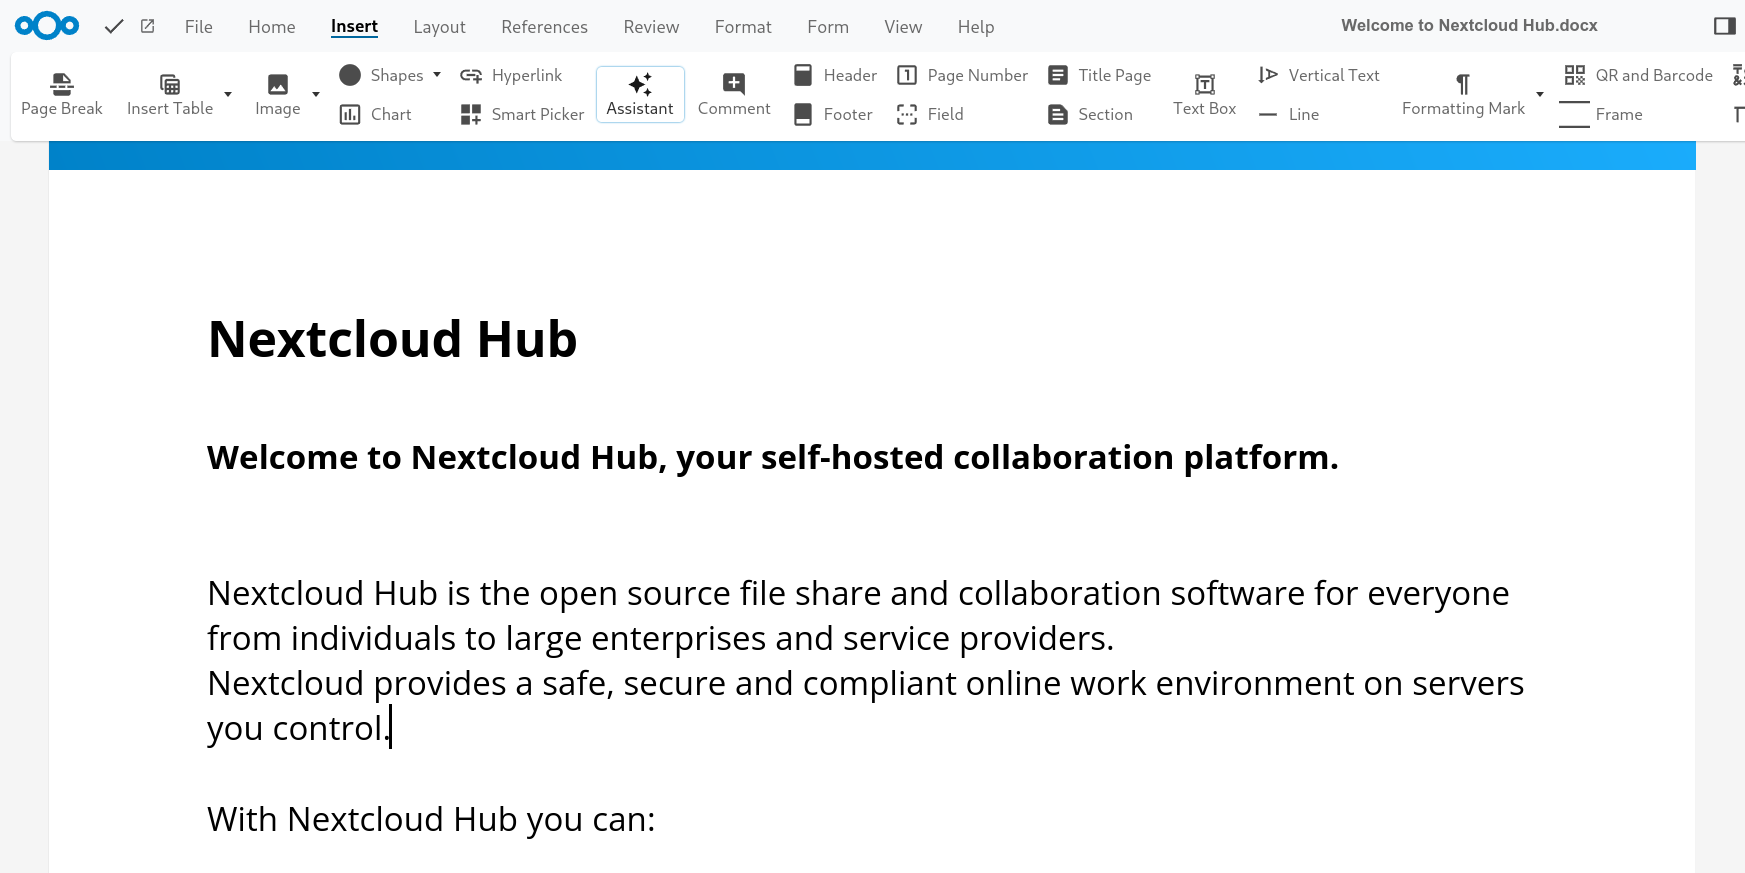Viewport: 1745px width, 873px height.
Task: Click the Nextcloud Hub heading text
Action: tap(392, 339)
